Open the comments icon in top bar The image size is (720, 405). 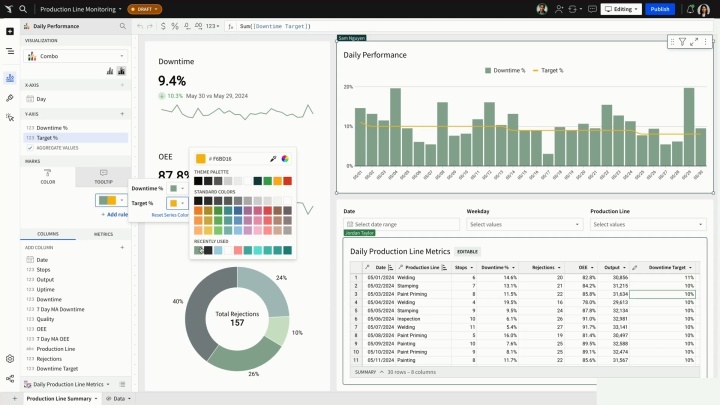pos(592,9)
